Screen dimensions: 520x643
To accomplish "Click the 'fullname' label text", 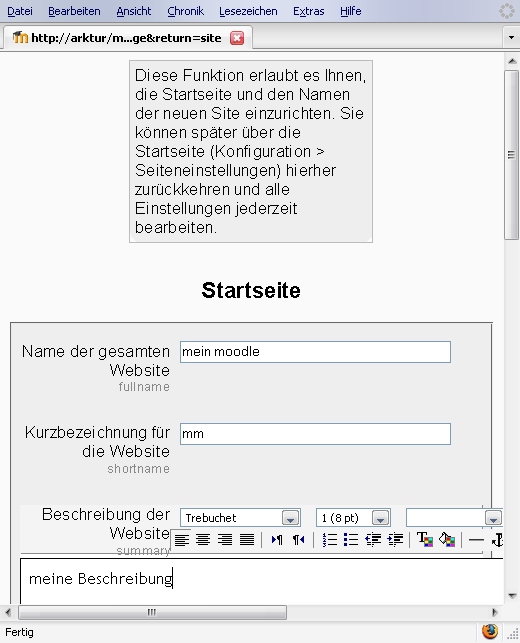I will tap(144, 387).
